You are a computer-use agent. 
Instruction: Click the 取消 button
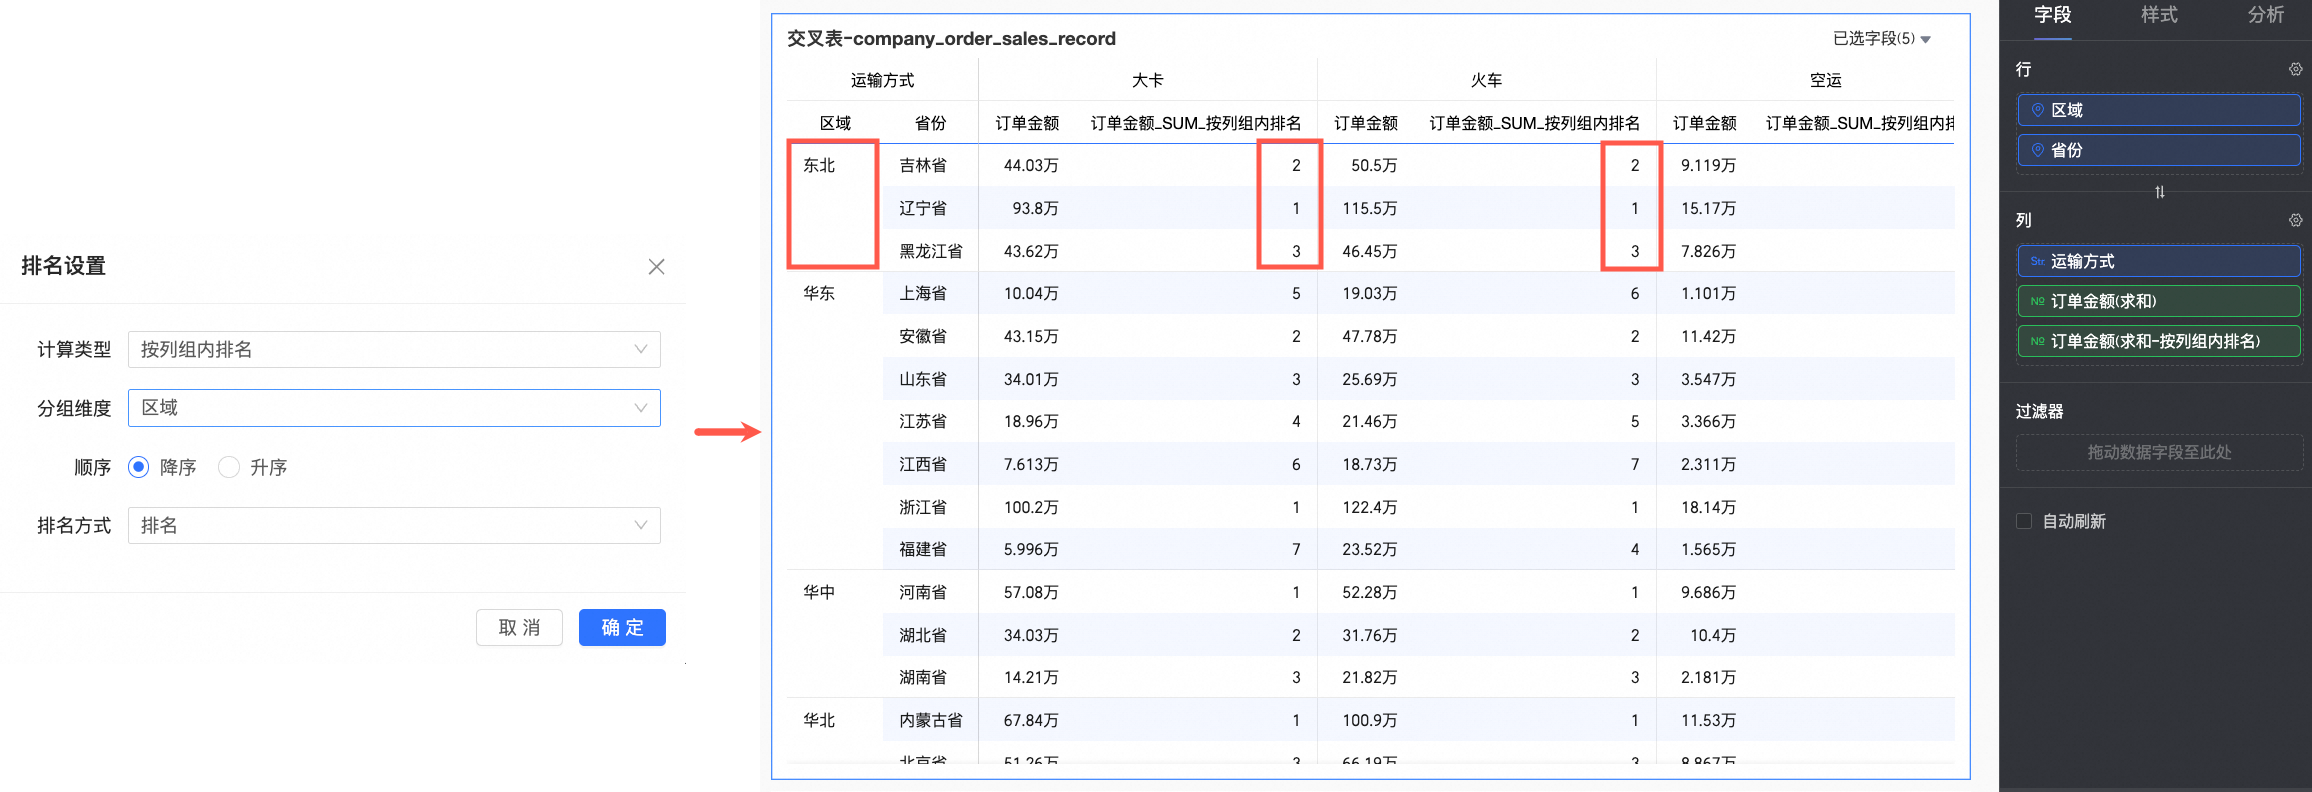coord(519,628)
